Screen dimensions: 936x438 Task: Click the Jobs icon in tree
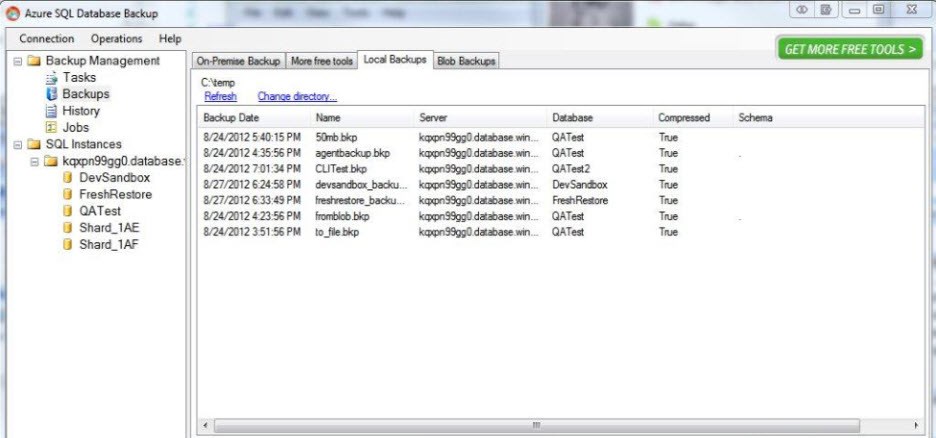(x=51, y=128)
